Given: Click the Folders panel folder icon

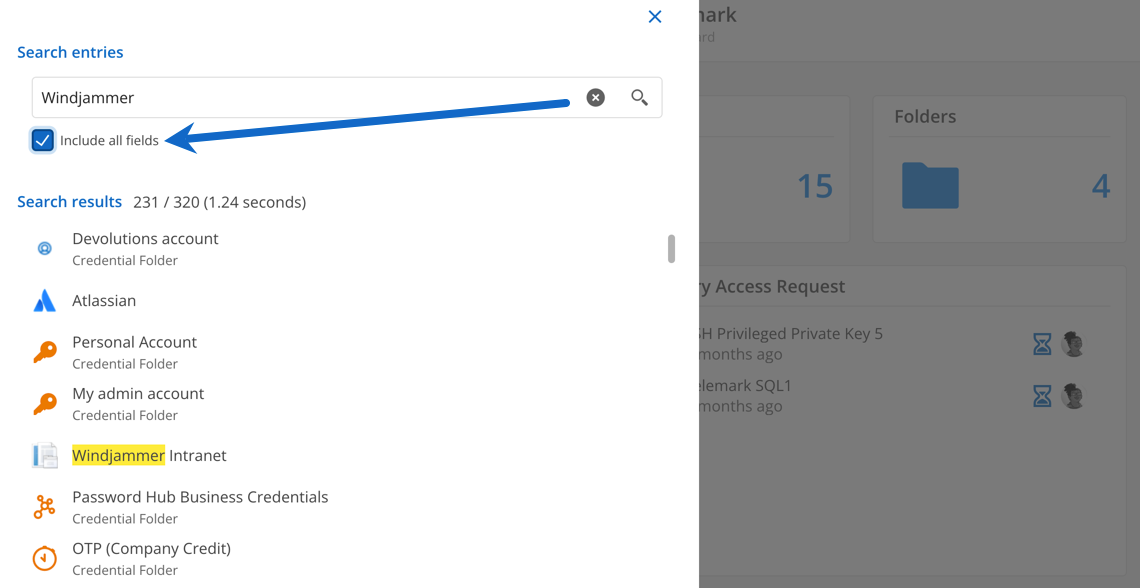Looking at the screenshot, I should [x=929, y=185].
